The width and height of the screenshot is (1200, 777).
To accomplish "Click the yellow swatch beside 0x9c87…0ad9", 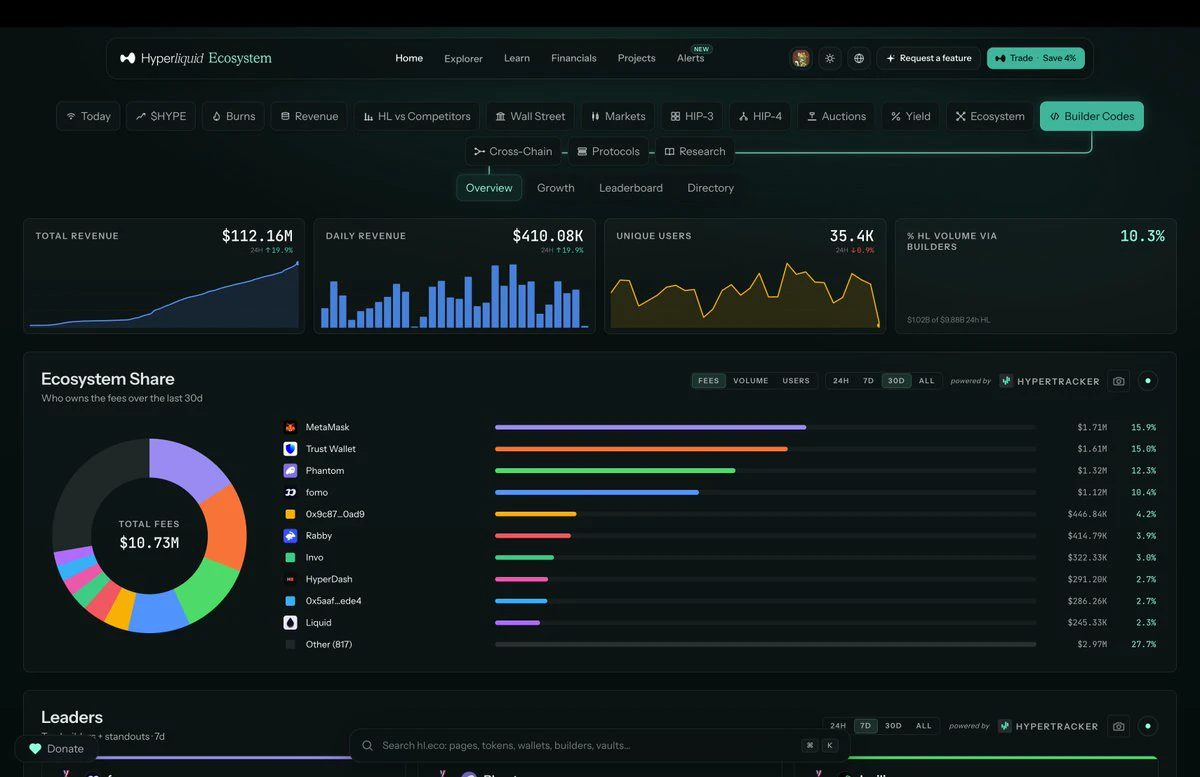I will [x=290, y=514].
